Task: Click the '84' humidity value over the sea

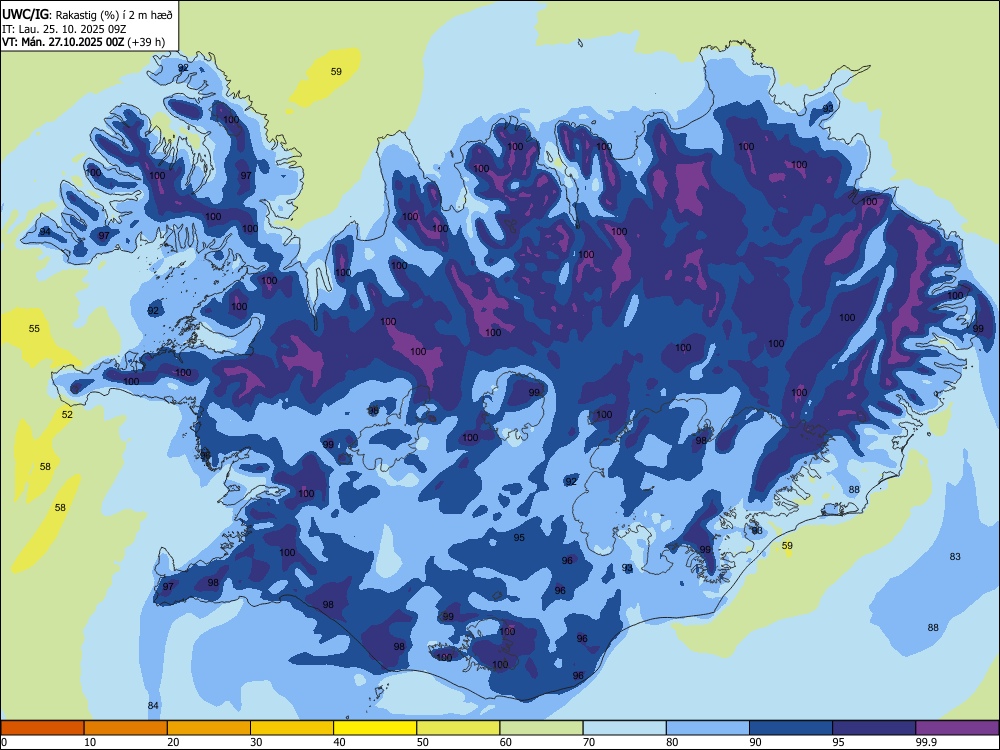Action: click(153, 705)
